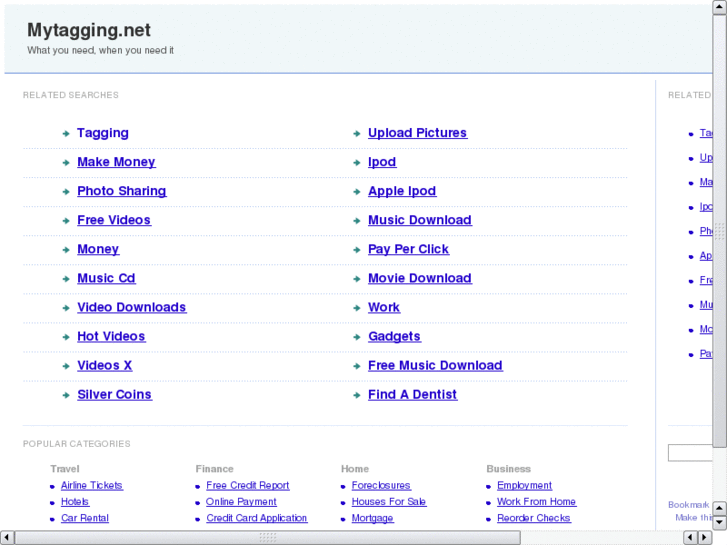Open Online Payment under Finance
The image size is (727, 545).
point(241,502)
